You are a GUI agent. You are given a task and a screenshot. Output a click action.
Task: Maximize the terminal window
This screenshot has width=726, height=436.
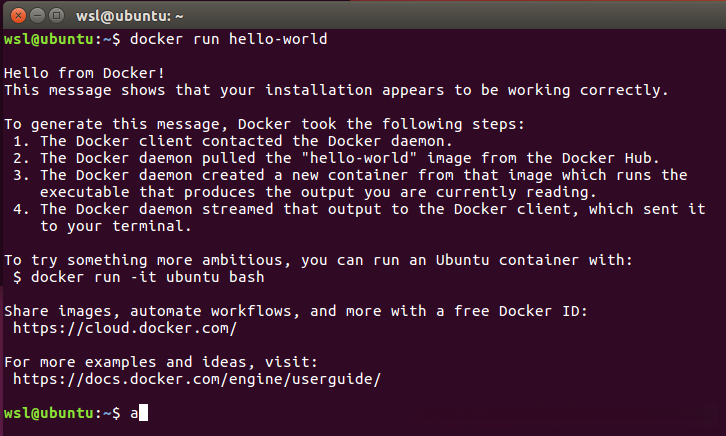click(x=55, y=15)
